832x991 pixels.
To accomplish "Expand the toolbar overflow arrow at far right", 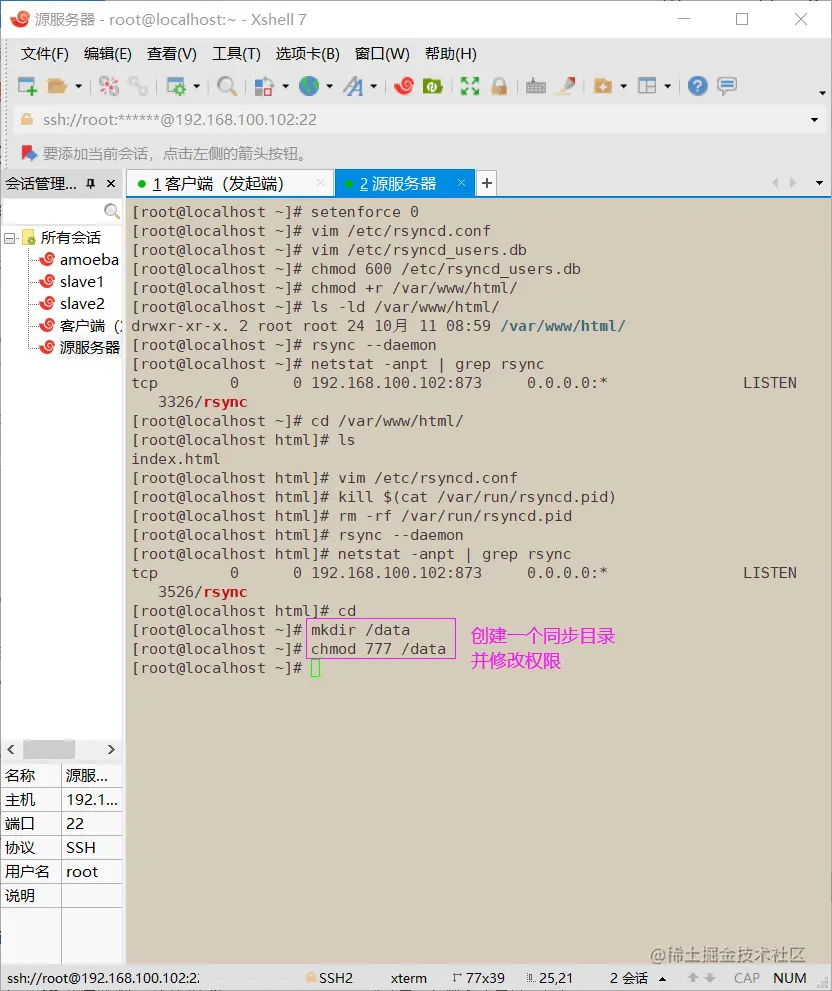I will click(x=822, y=93).
